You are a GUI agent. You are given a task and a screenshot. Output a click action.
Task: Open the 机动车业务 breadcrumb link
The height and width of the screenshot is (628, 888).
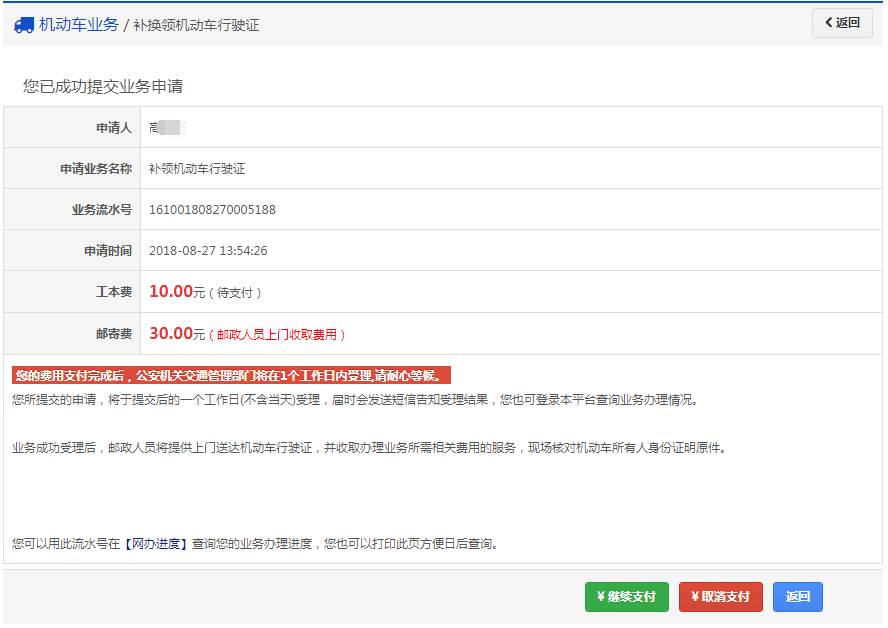[79, 25]
